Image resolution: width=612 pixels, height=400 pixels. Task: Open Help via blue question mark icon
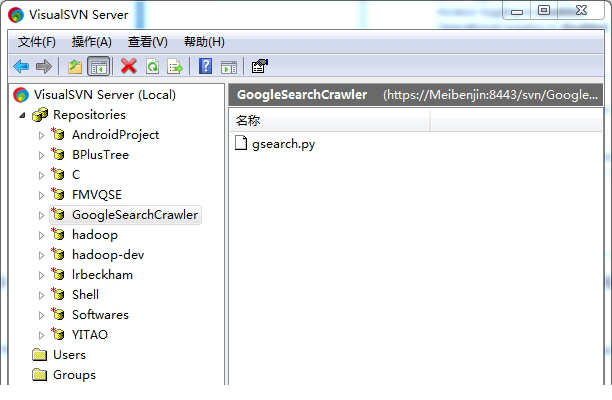tap(205, 66)
